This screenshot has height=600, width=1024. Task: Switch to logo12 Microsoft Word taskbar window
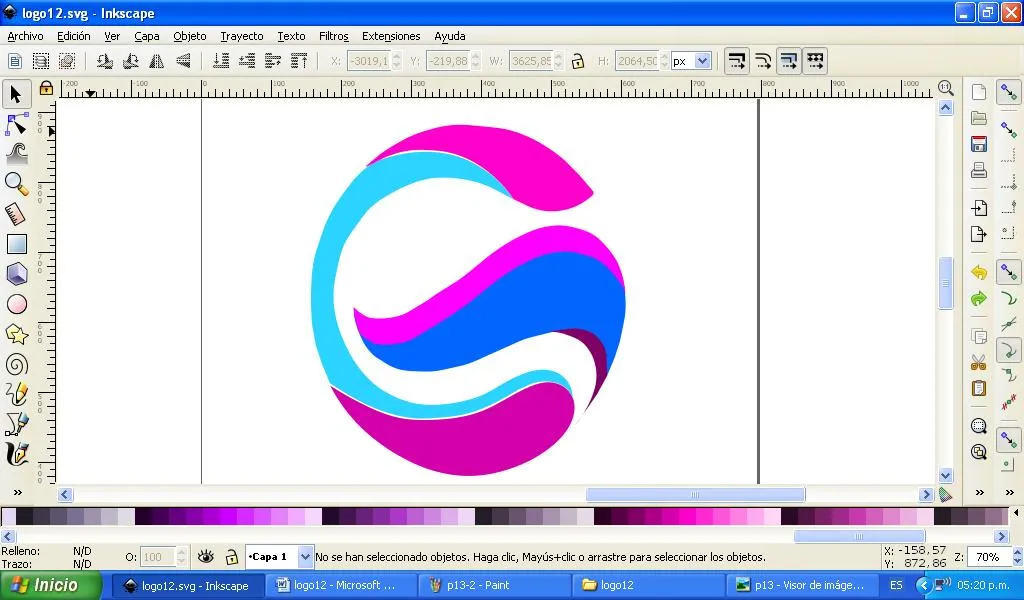340,585
